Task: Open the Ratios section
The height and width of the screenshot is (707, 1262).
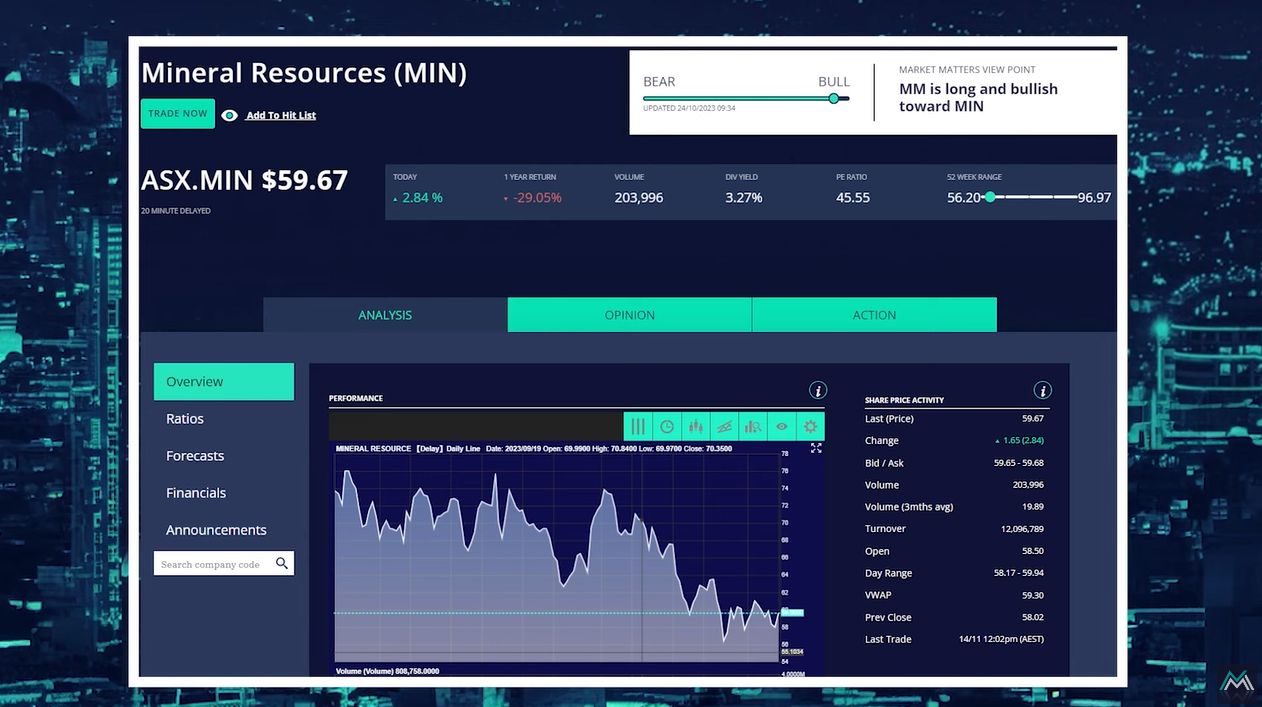Action: pyautogui.click(x=185, y=419)
